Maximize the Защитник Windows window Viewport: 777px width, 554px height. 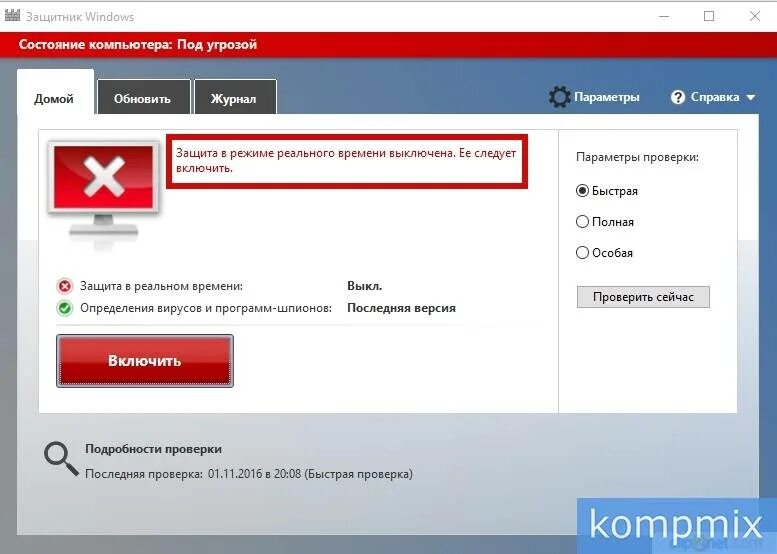709,16
